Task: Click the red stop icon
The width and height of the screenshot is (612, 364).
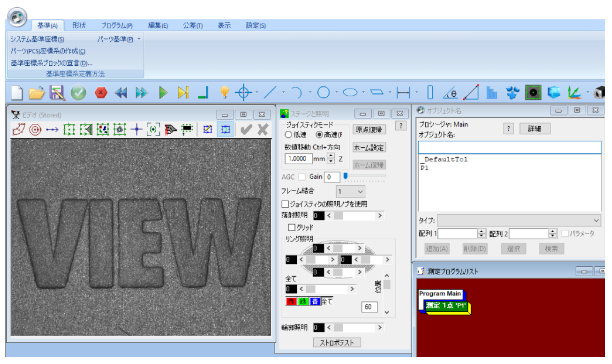Action: coord(101,93)
